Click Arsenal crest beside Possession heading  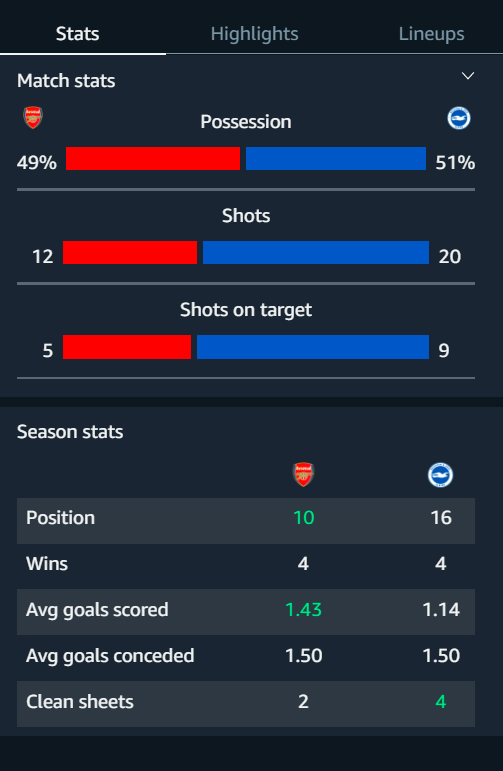pyautogui.click(x=33, y=118)
